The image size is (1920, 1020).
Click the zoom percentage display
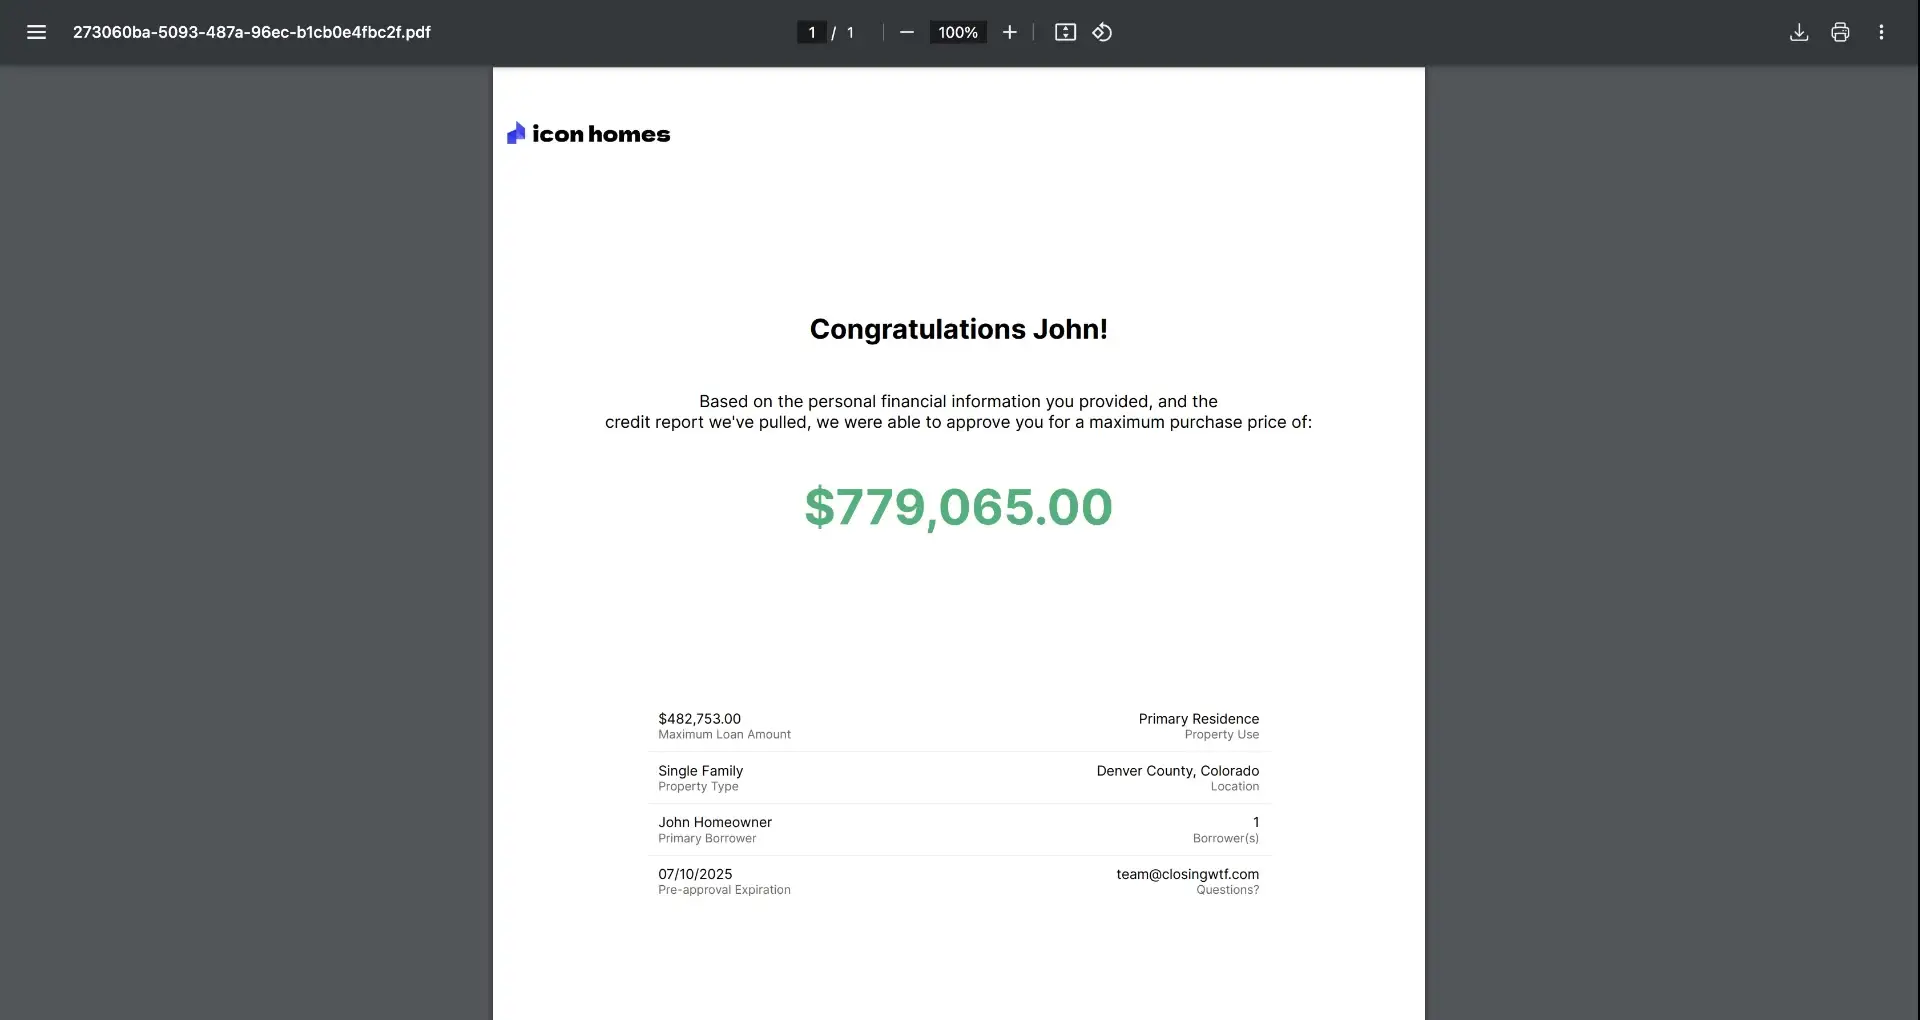(x=957, y=32)
